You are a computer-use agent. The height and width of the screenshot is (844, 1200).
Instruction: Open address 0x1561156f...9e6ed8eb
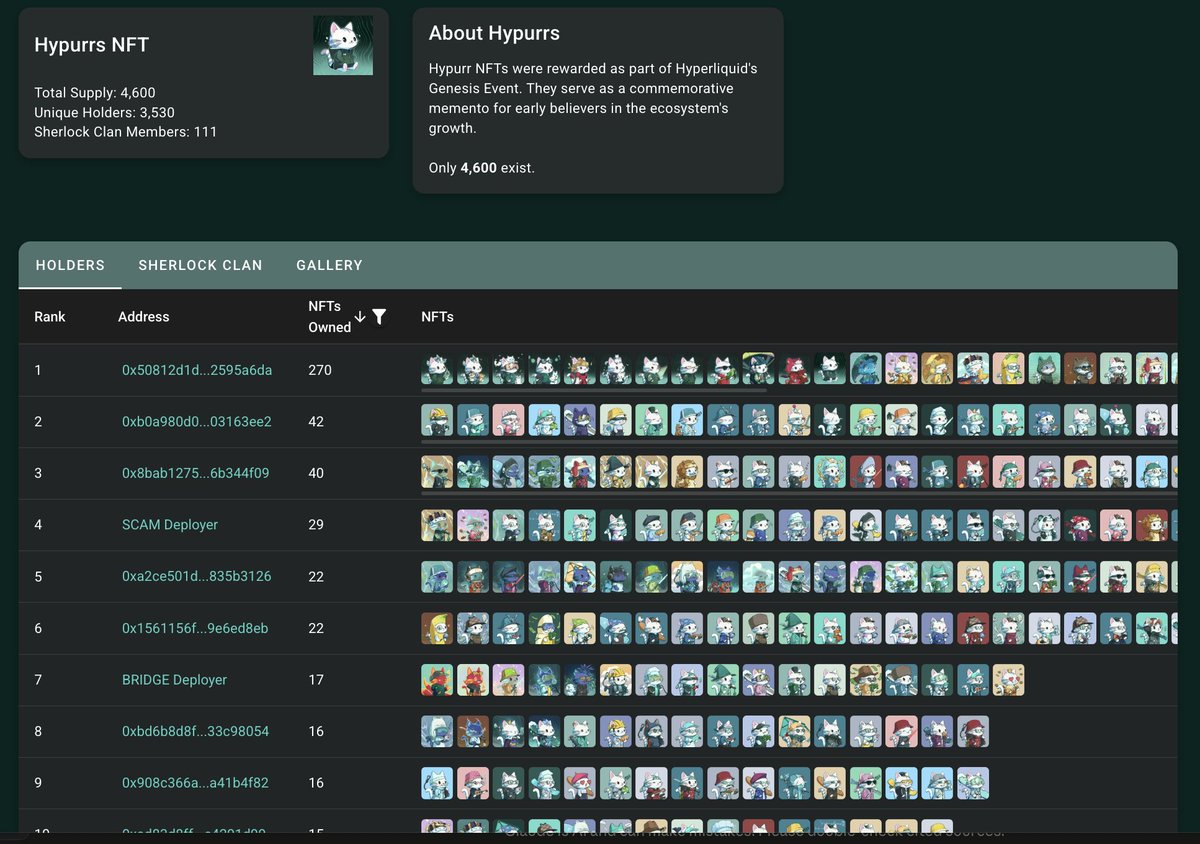point(195,628)
